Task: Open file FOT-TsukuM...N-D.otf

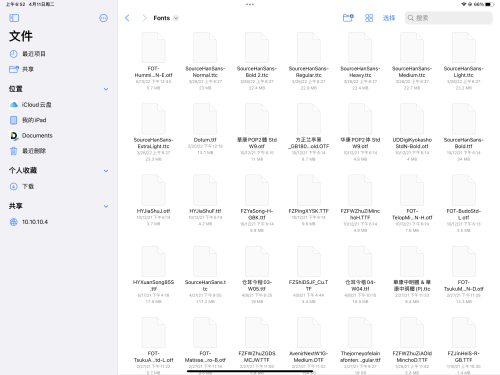Action: [463, 275]
